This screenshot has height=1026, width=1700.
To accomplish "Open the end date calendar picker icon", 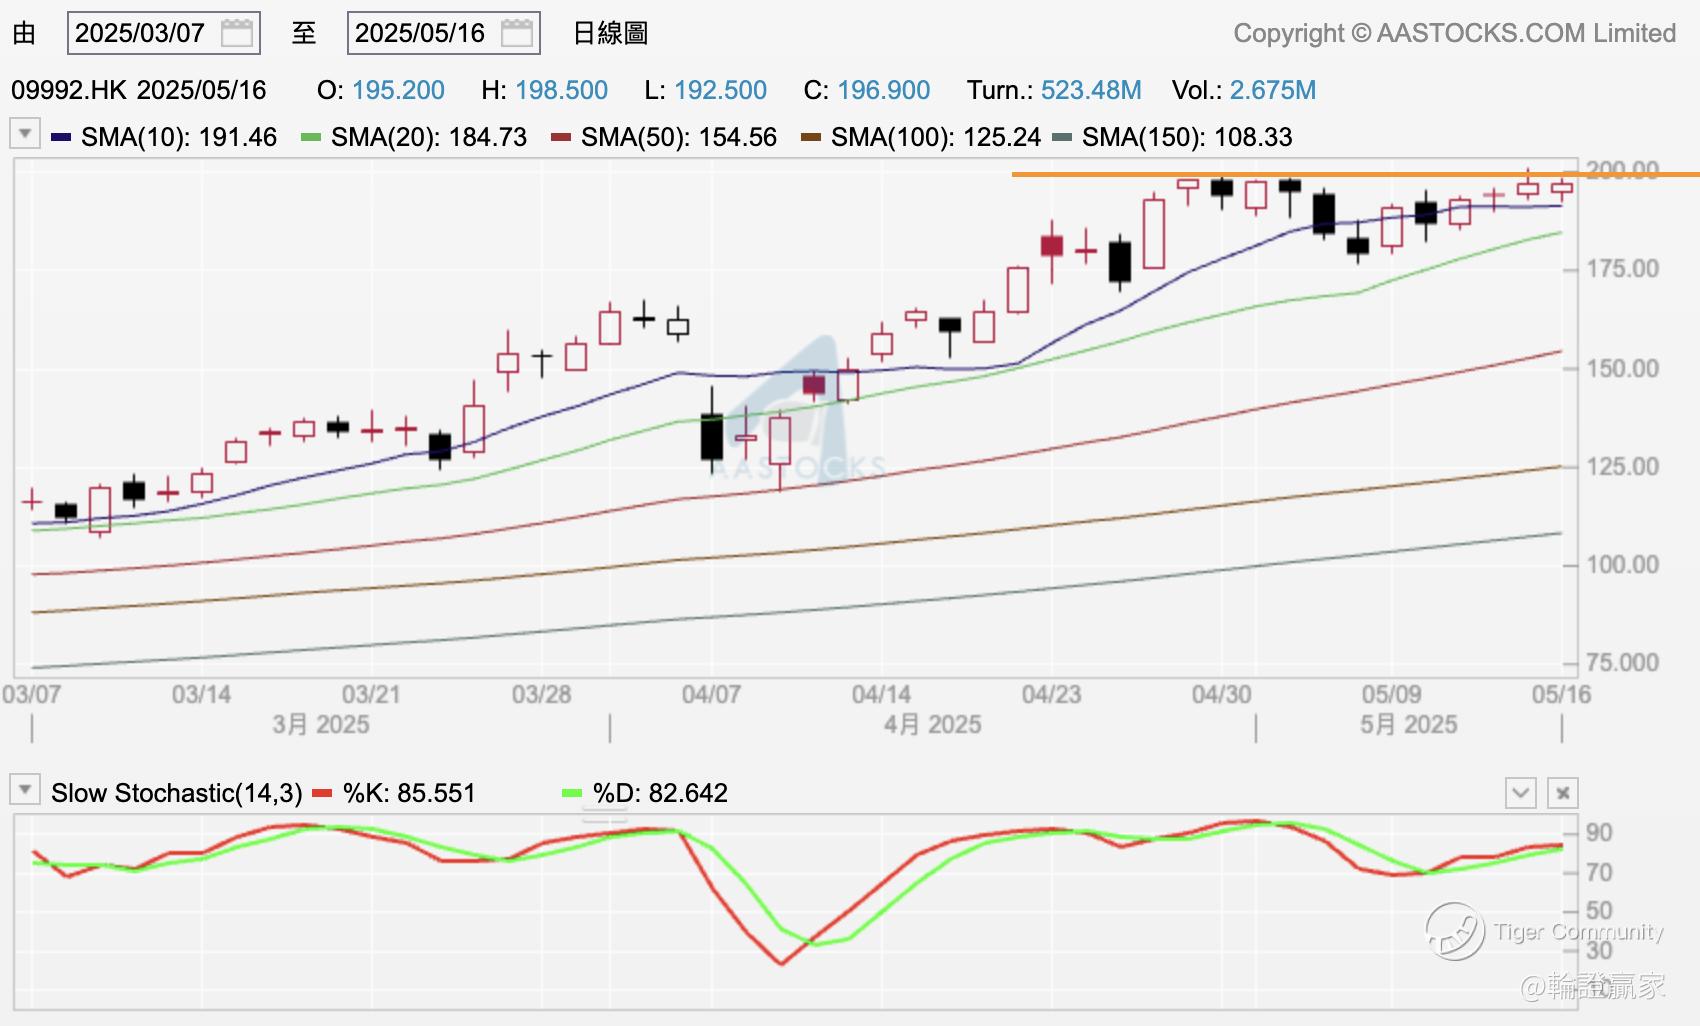I will 517,33.
